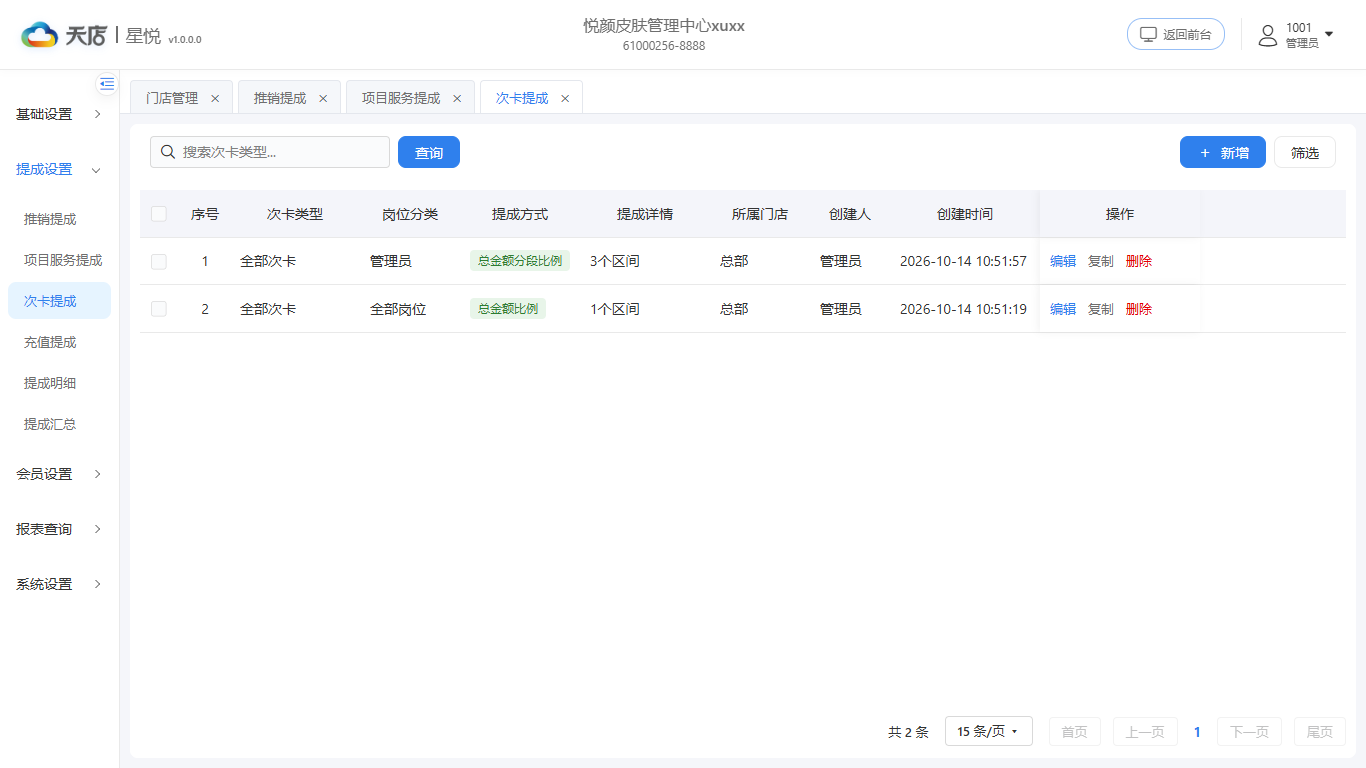Focus the 搜索次卡类型 search field
1366x768 pixels.
(270, 152)
